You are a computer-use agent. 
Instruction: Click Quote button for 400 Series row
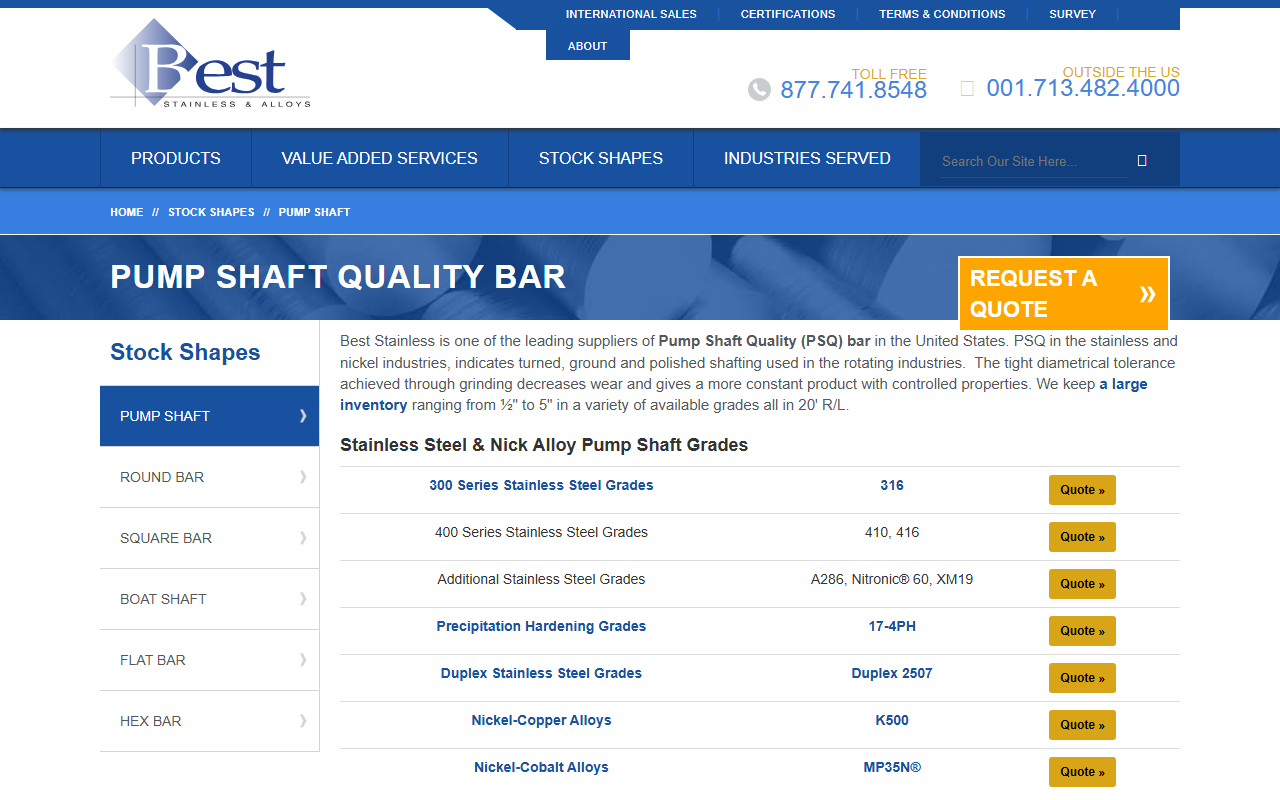pos(1082,537)
